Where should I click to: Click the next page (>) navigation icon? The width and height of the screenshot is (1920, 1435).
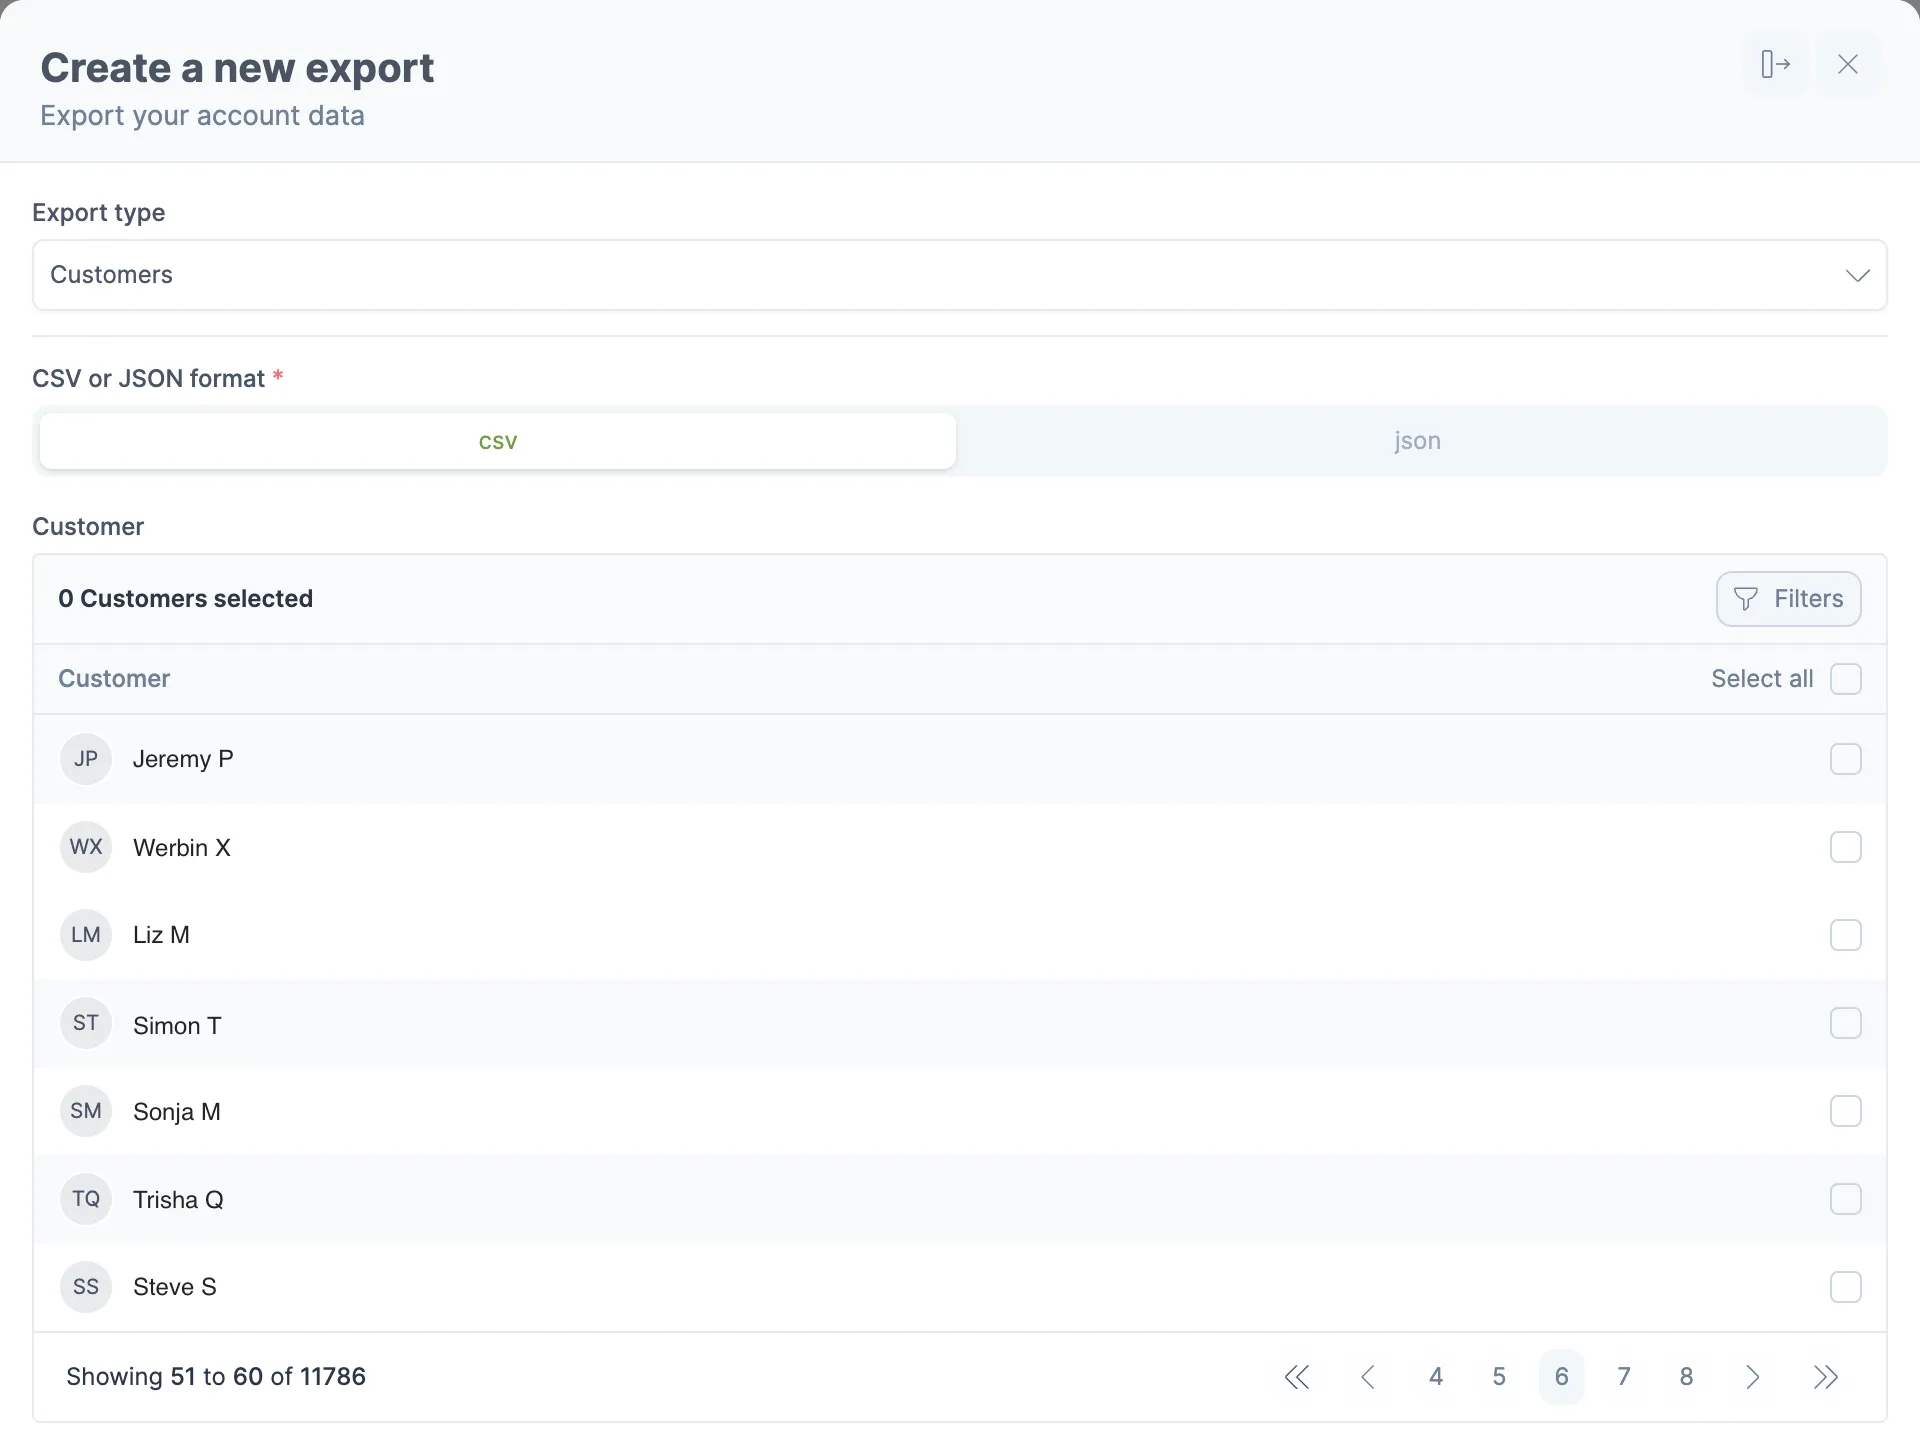pos(1753,1376)
